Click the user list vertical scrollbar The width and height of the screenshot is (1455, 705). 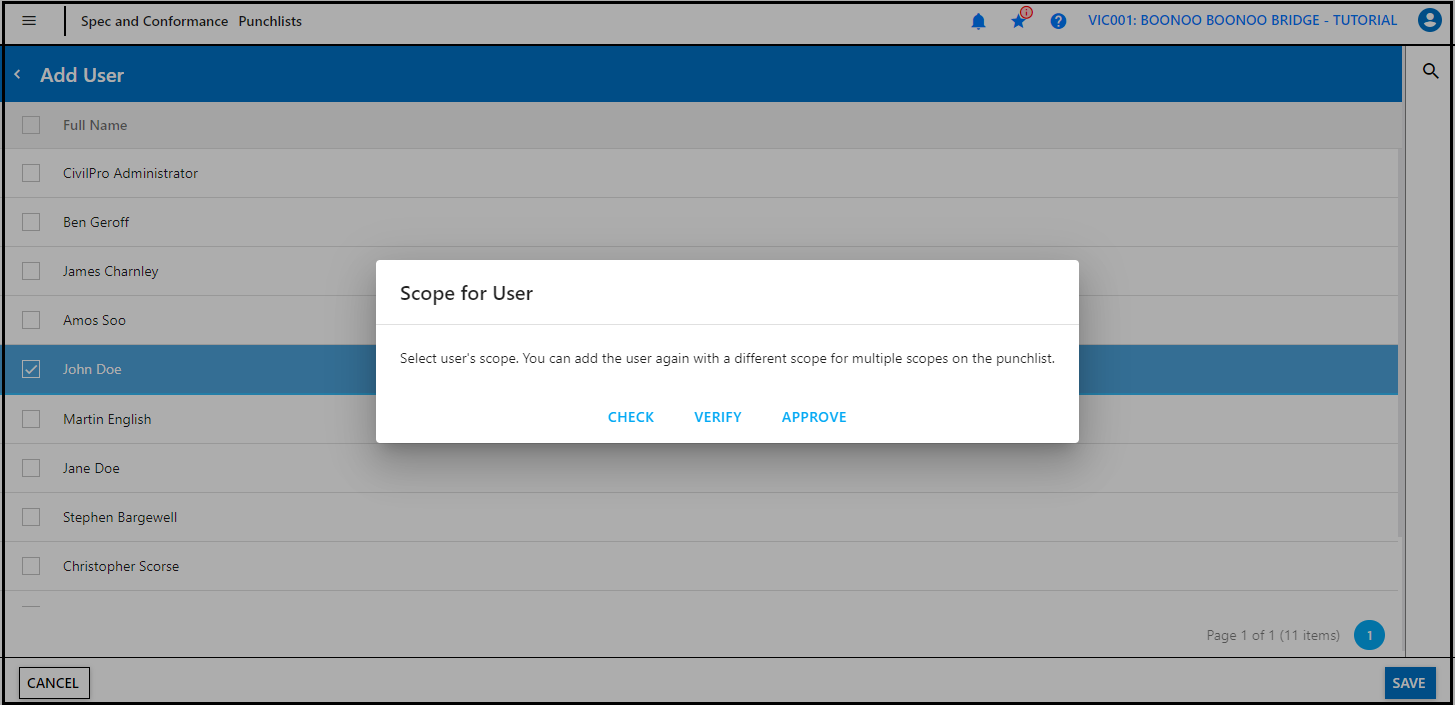coord(1399,343)
